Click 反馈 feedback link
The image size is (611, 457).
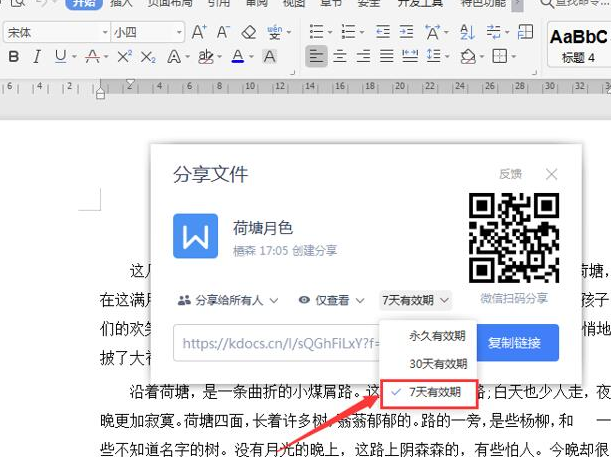tap(510, 174)
